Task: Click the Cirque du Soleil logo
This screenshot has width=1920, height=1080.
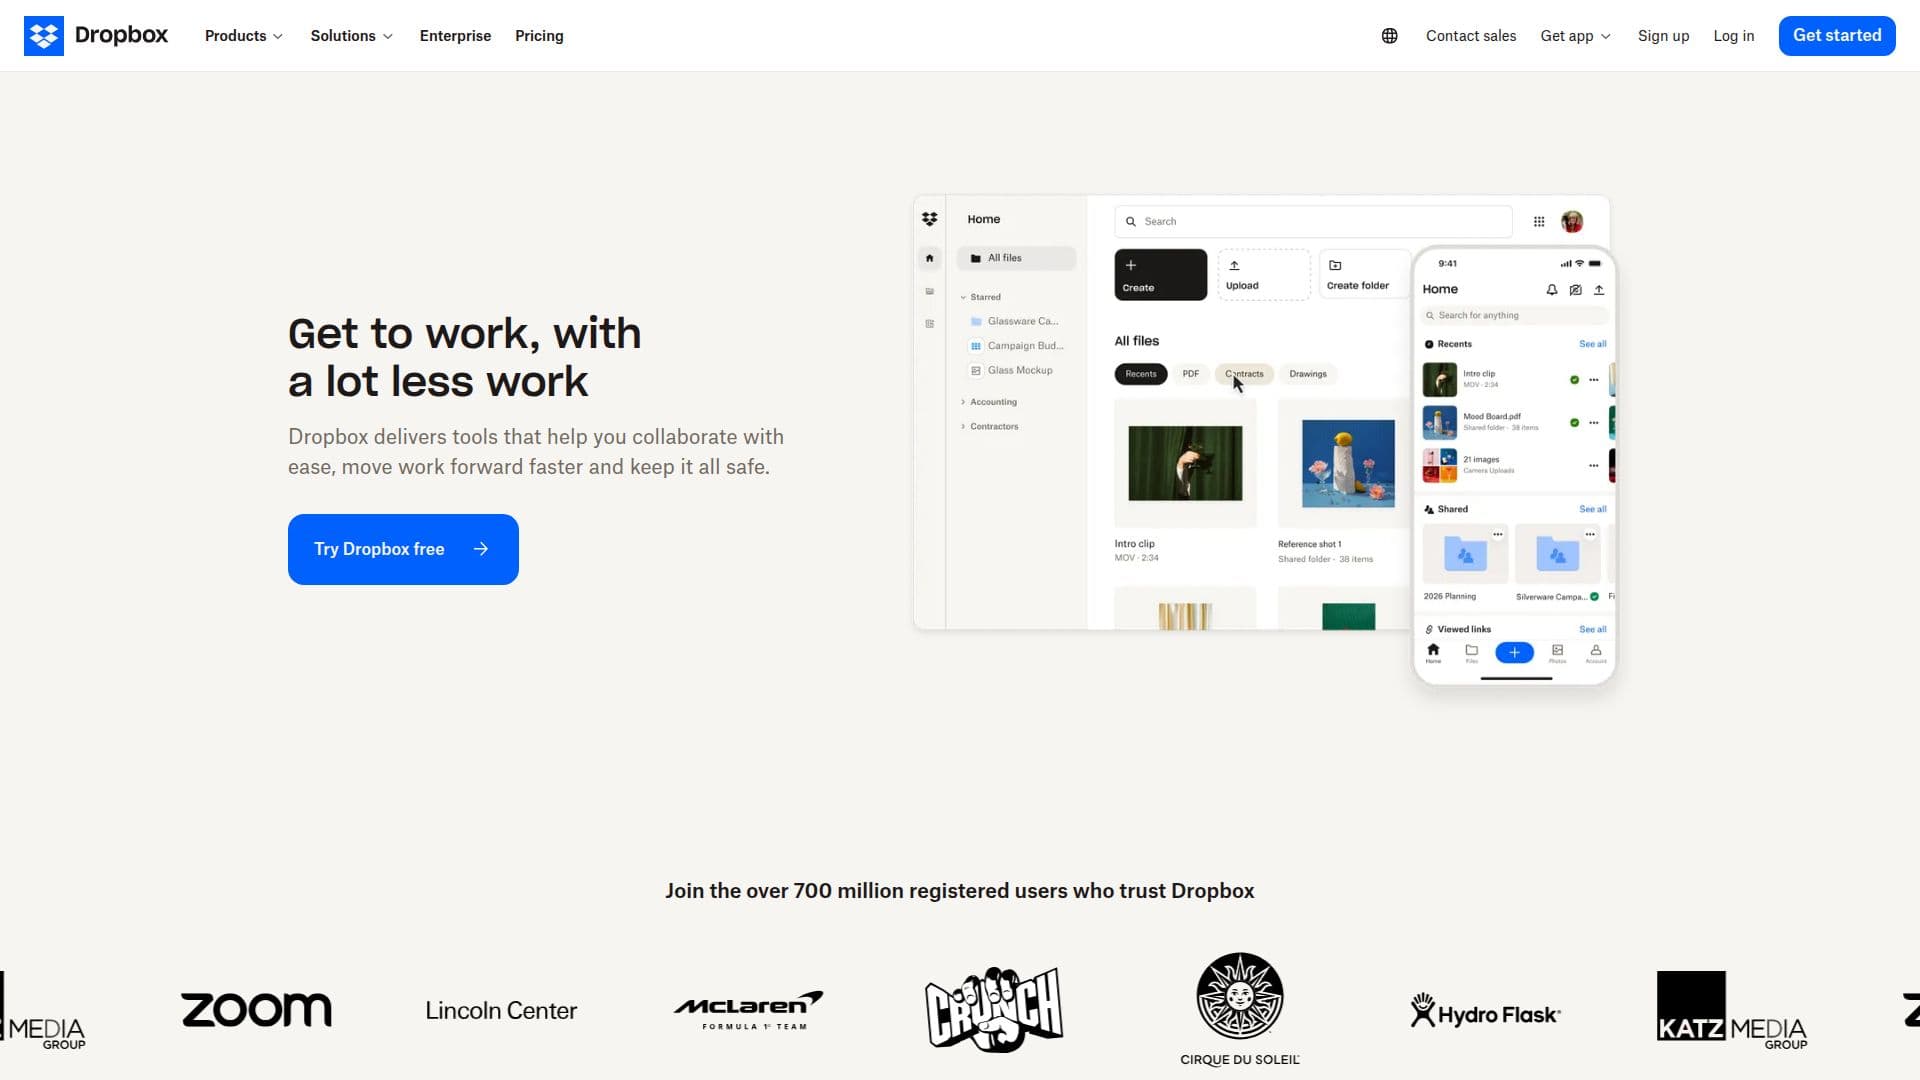Action: click(x=1240, y=1009)
